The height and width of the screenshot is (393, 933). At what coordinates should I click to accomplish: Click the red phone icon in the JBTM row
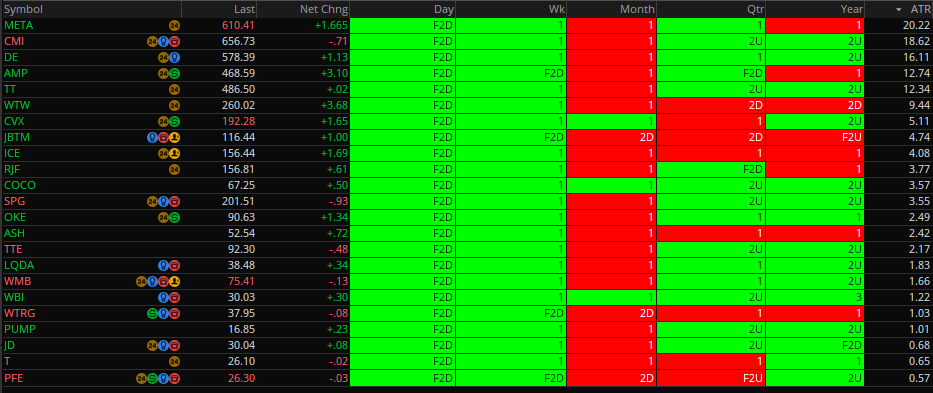pyautogui.click(x=164, y=138)
